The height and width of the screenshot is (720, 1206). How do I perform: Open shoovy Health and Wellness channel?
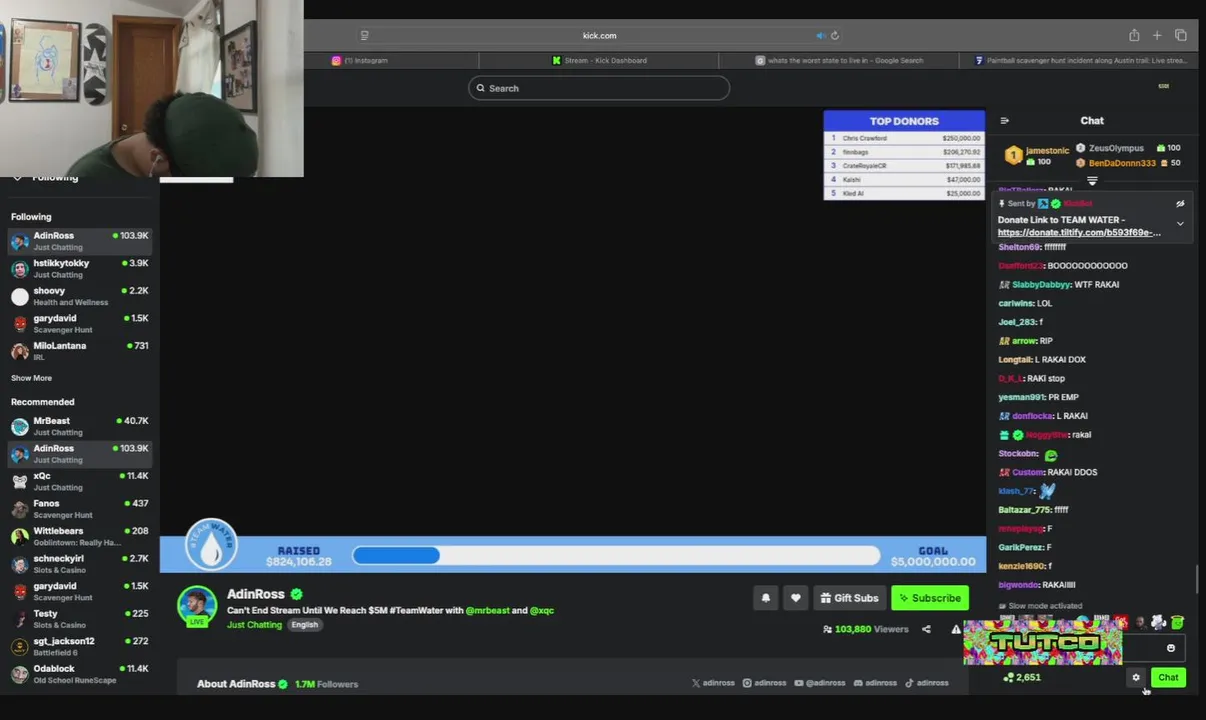[80, 296]
